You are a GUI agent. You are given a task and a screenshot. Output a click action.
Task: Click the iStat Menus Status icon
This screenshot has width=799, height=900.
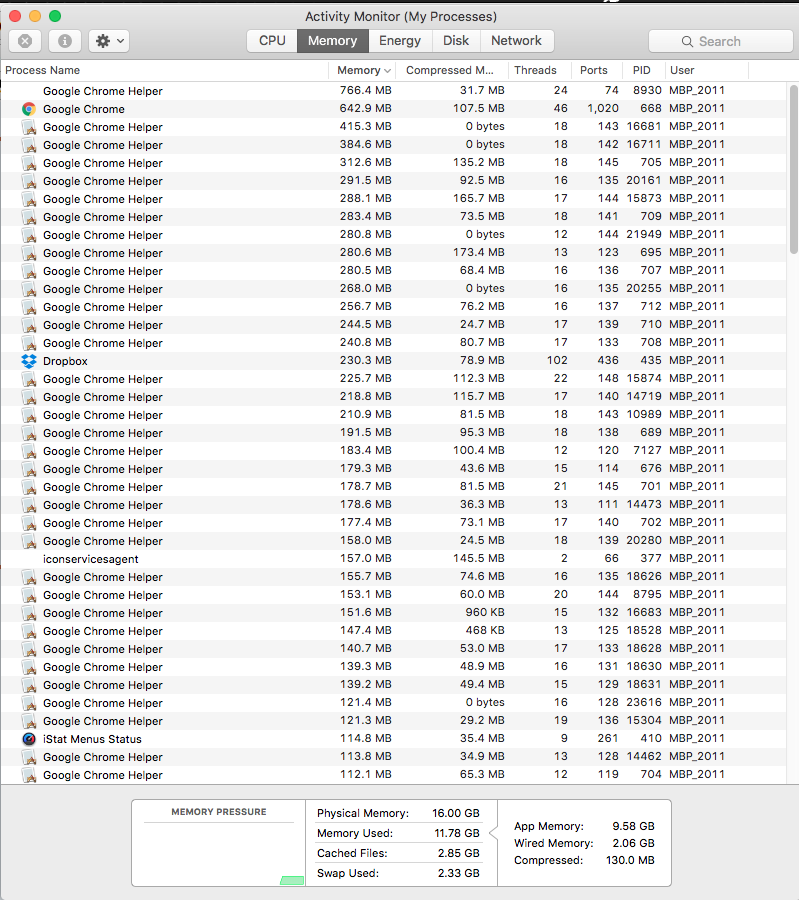pos(29,739)
